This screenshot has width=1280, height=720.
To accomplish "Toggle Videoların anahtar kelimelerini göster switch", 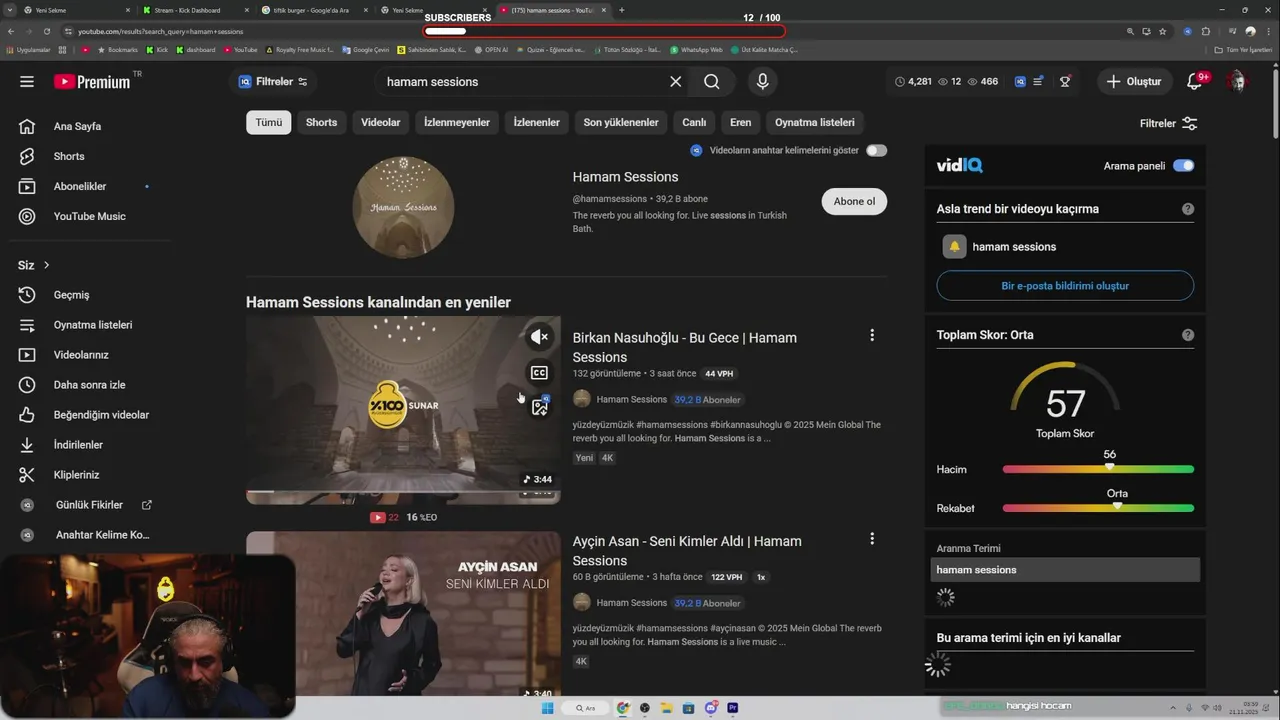I will pyautogui.click(x=876, y=150).
